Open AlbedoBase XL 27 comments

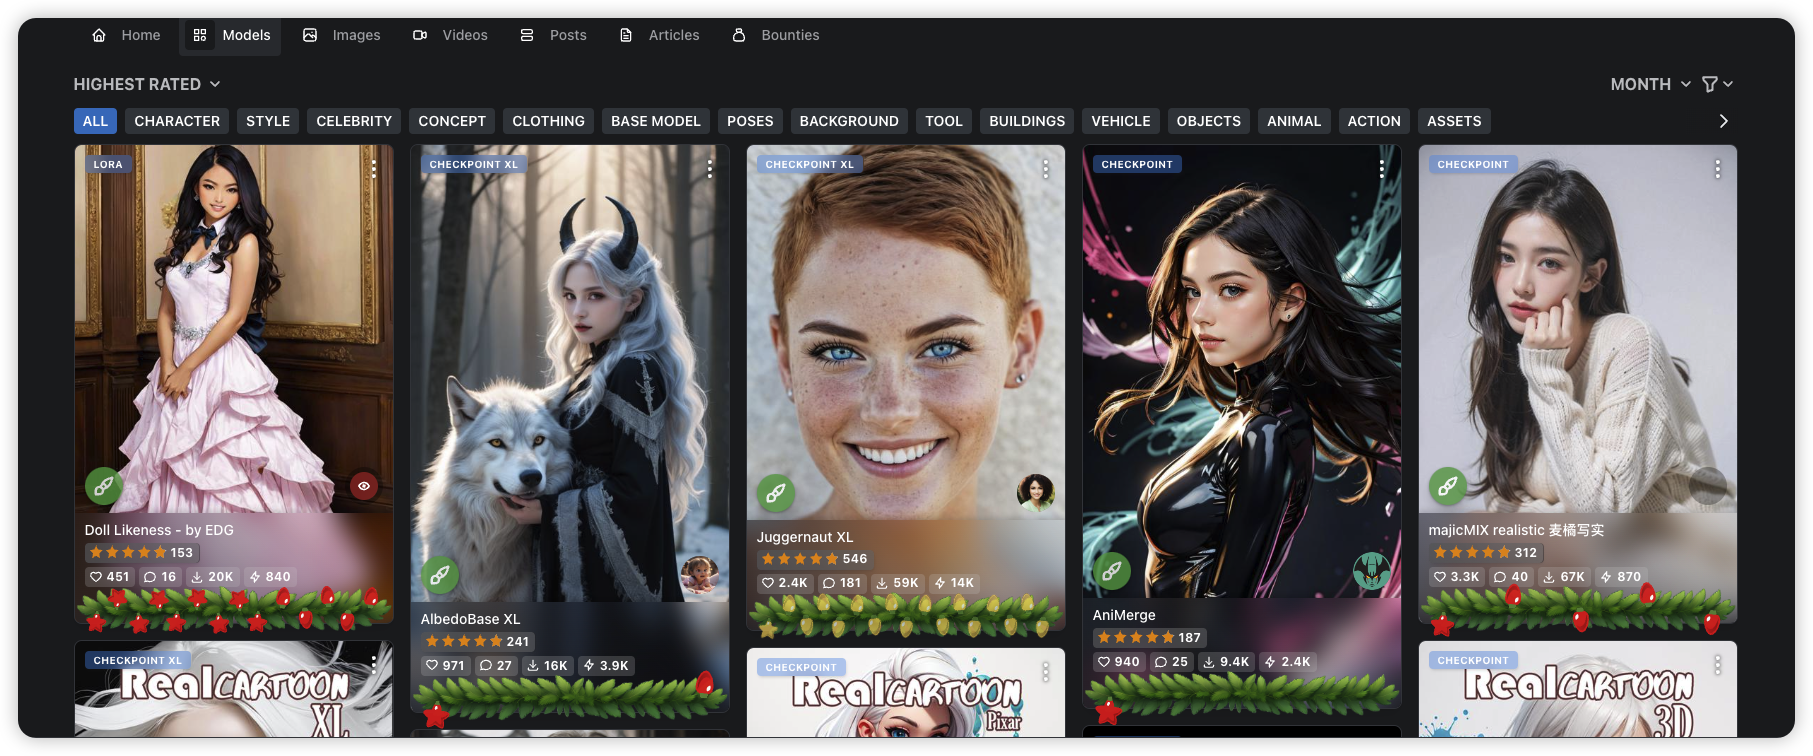pos(495,666)
